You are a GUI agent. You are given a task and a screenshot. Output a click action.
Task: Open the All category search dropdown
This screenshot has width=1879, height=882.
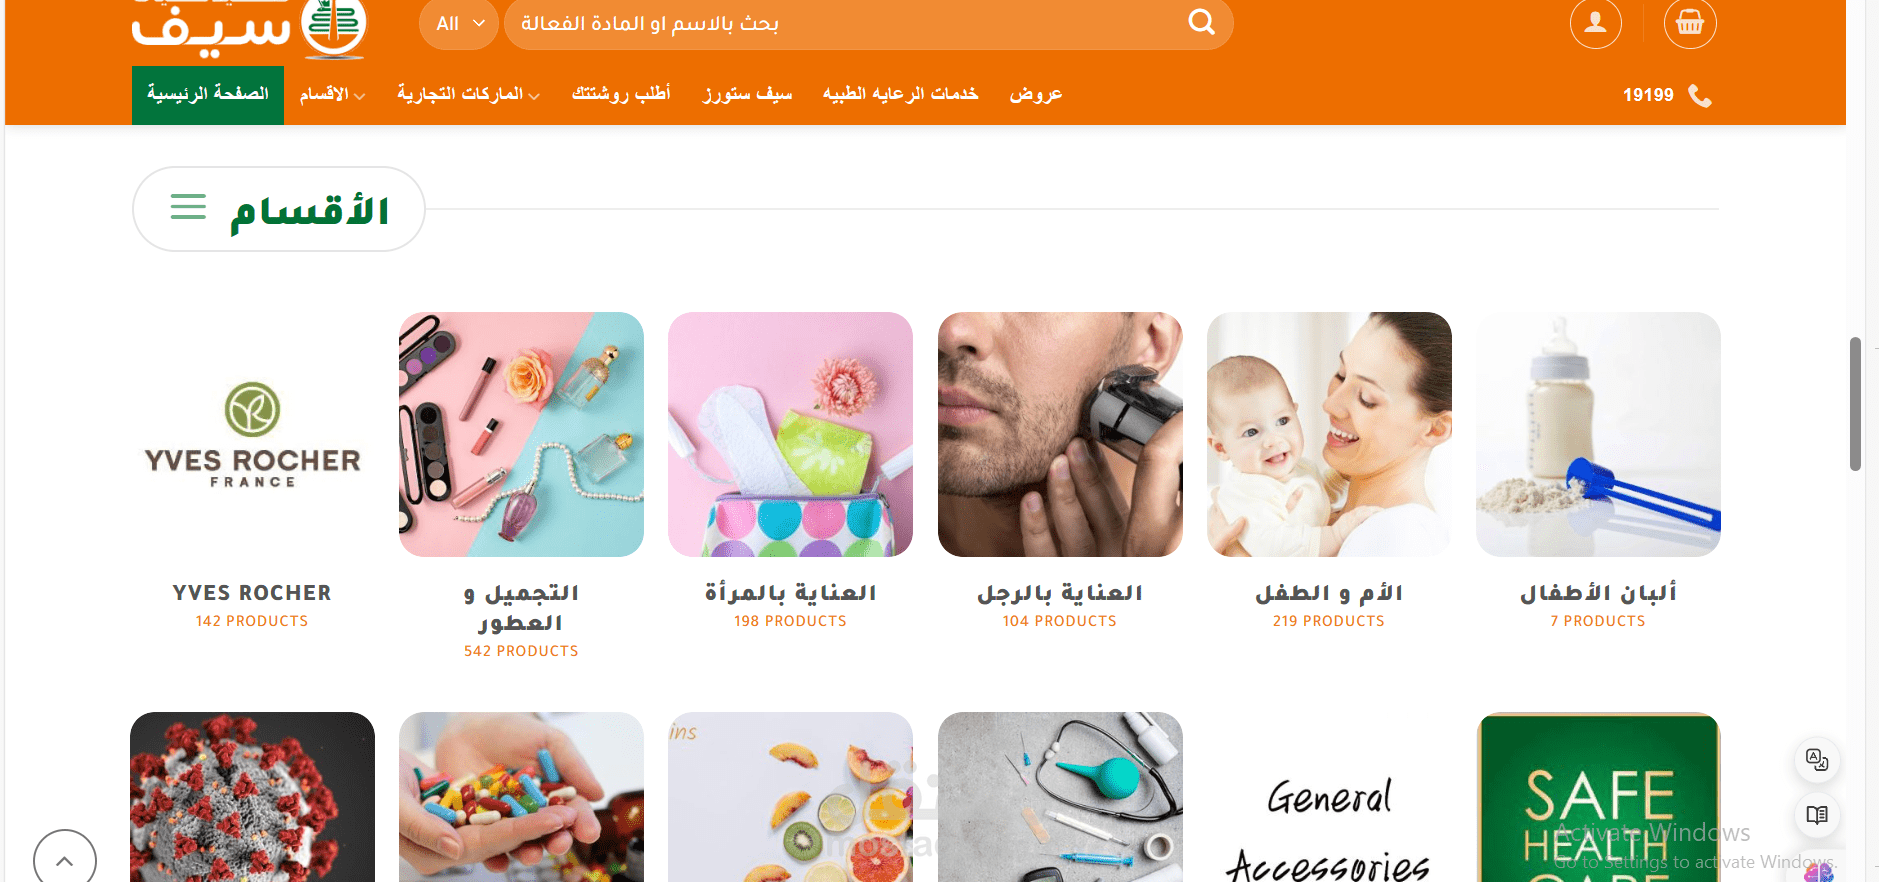coord(459,24)
